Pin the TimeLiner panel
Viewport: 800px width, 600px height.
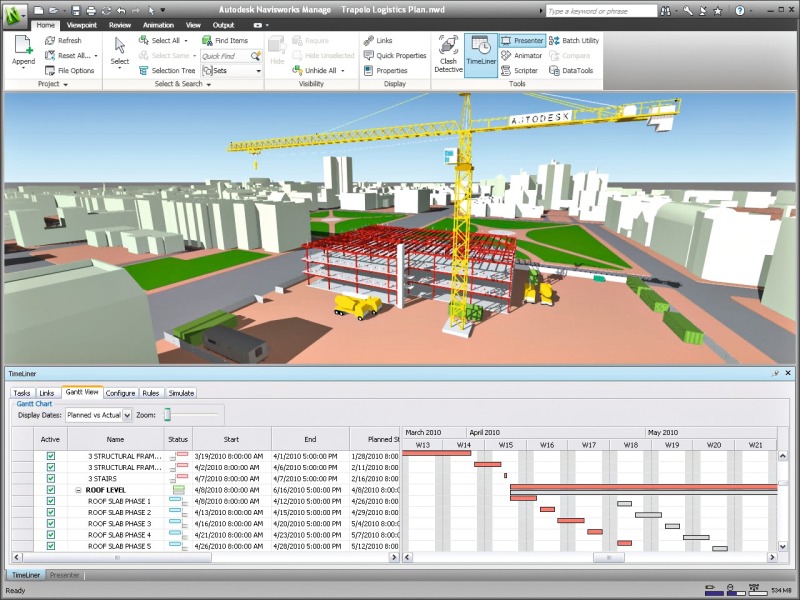(x=776, y=373)
